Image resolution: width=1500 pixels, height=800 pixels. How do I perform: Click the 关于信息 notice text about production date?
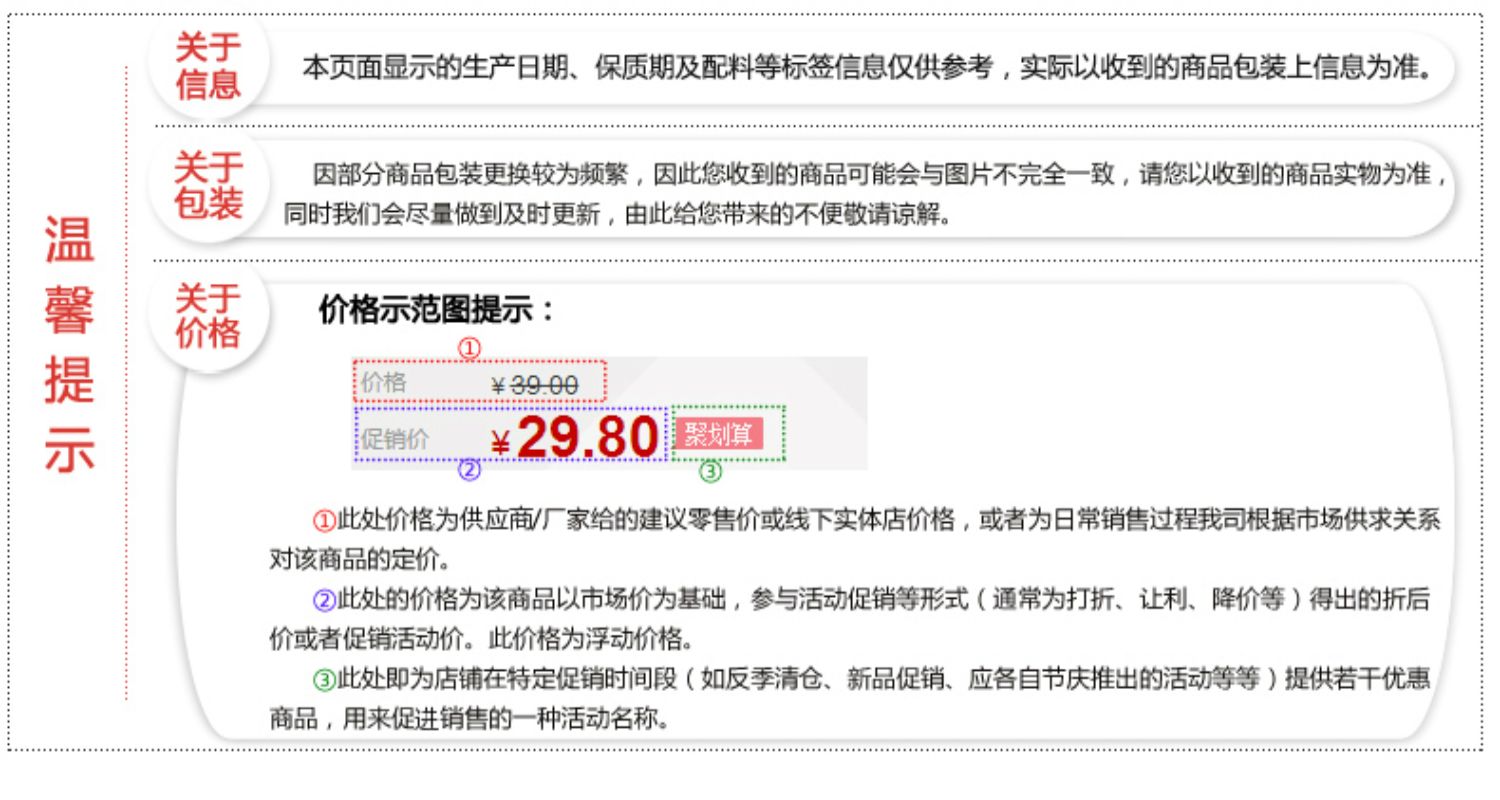pos(866,68)
